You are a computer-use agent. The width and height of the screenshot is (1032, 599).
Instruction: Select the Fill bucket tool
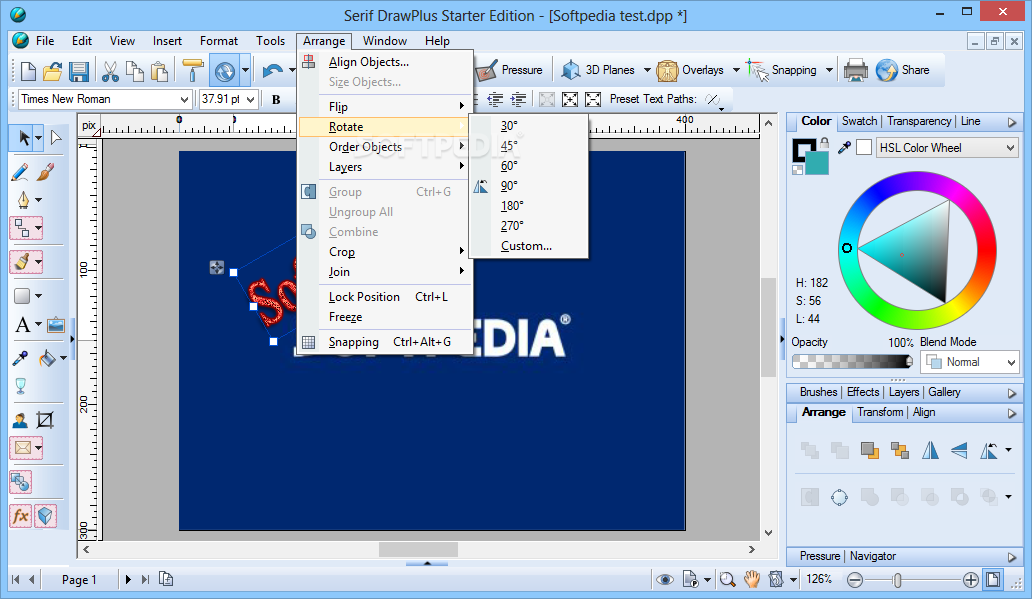(47, 358)
